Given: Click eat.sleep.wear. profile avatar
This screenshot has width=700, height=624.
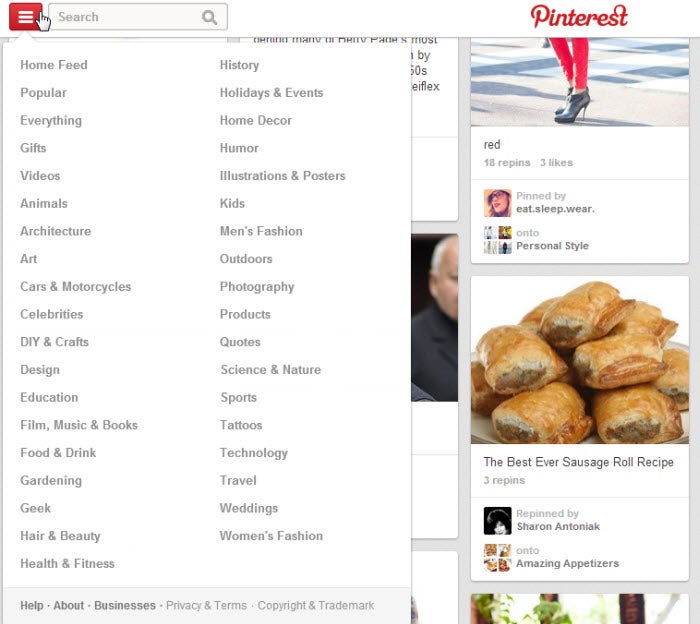Looking at the screenshot, I should tap(497, 203).
